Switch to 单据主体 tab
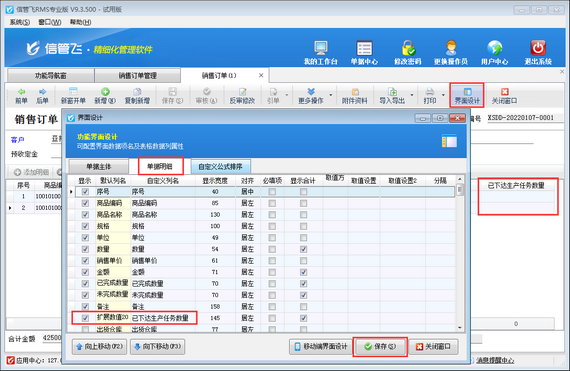Screen dimensions: 570x371 [99, 167]
